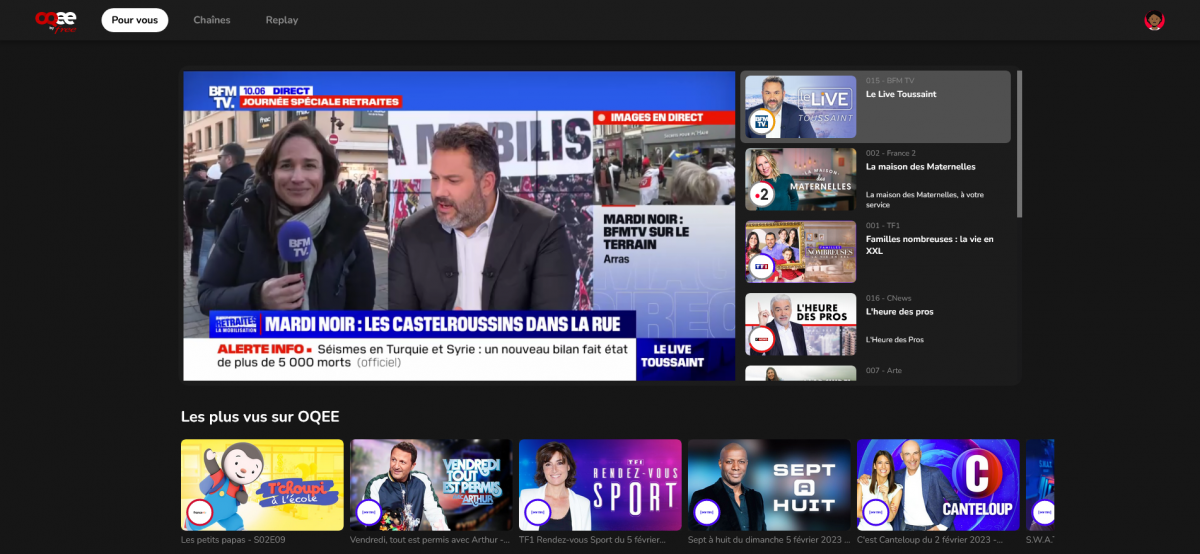Image resolution: width=1200 pixels, height=554 pixels.
Task: Click the France 2 channel logo badge
Action: 762,194
